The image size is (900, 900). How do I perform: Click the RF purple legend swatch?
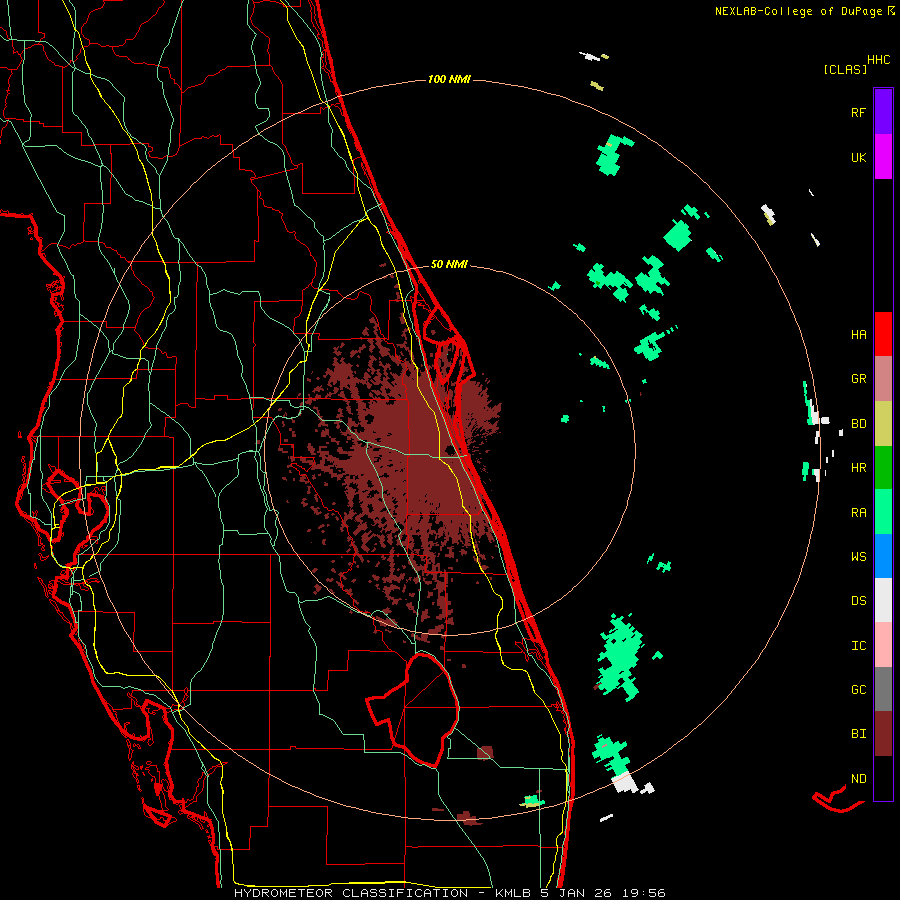tap(883, 112)
